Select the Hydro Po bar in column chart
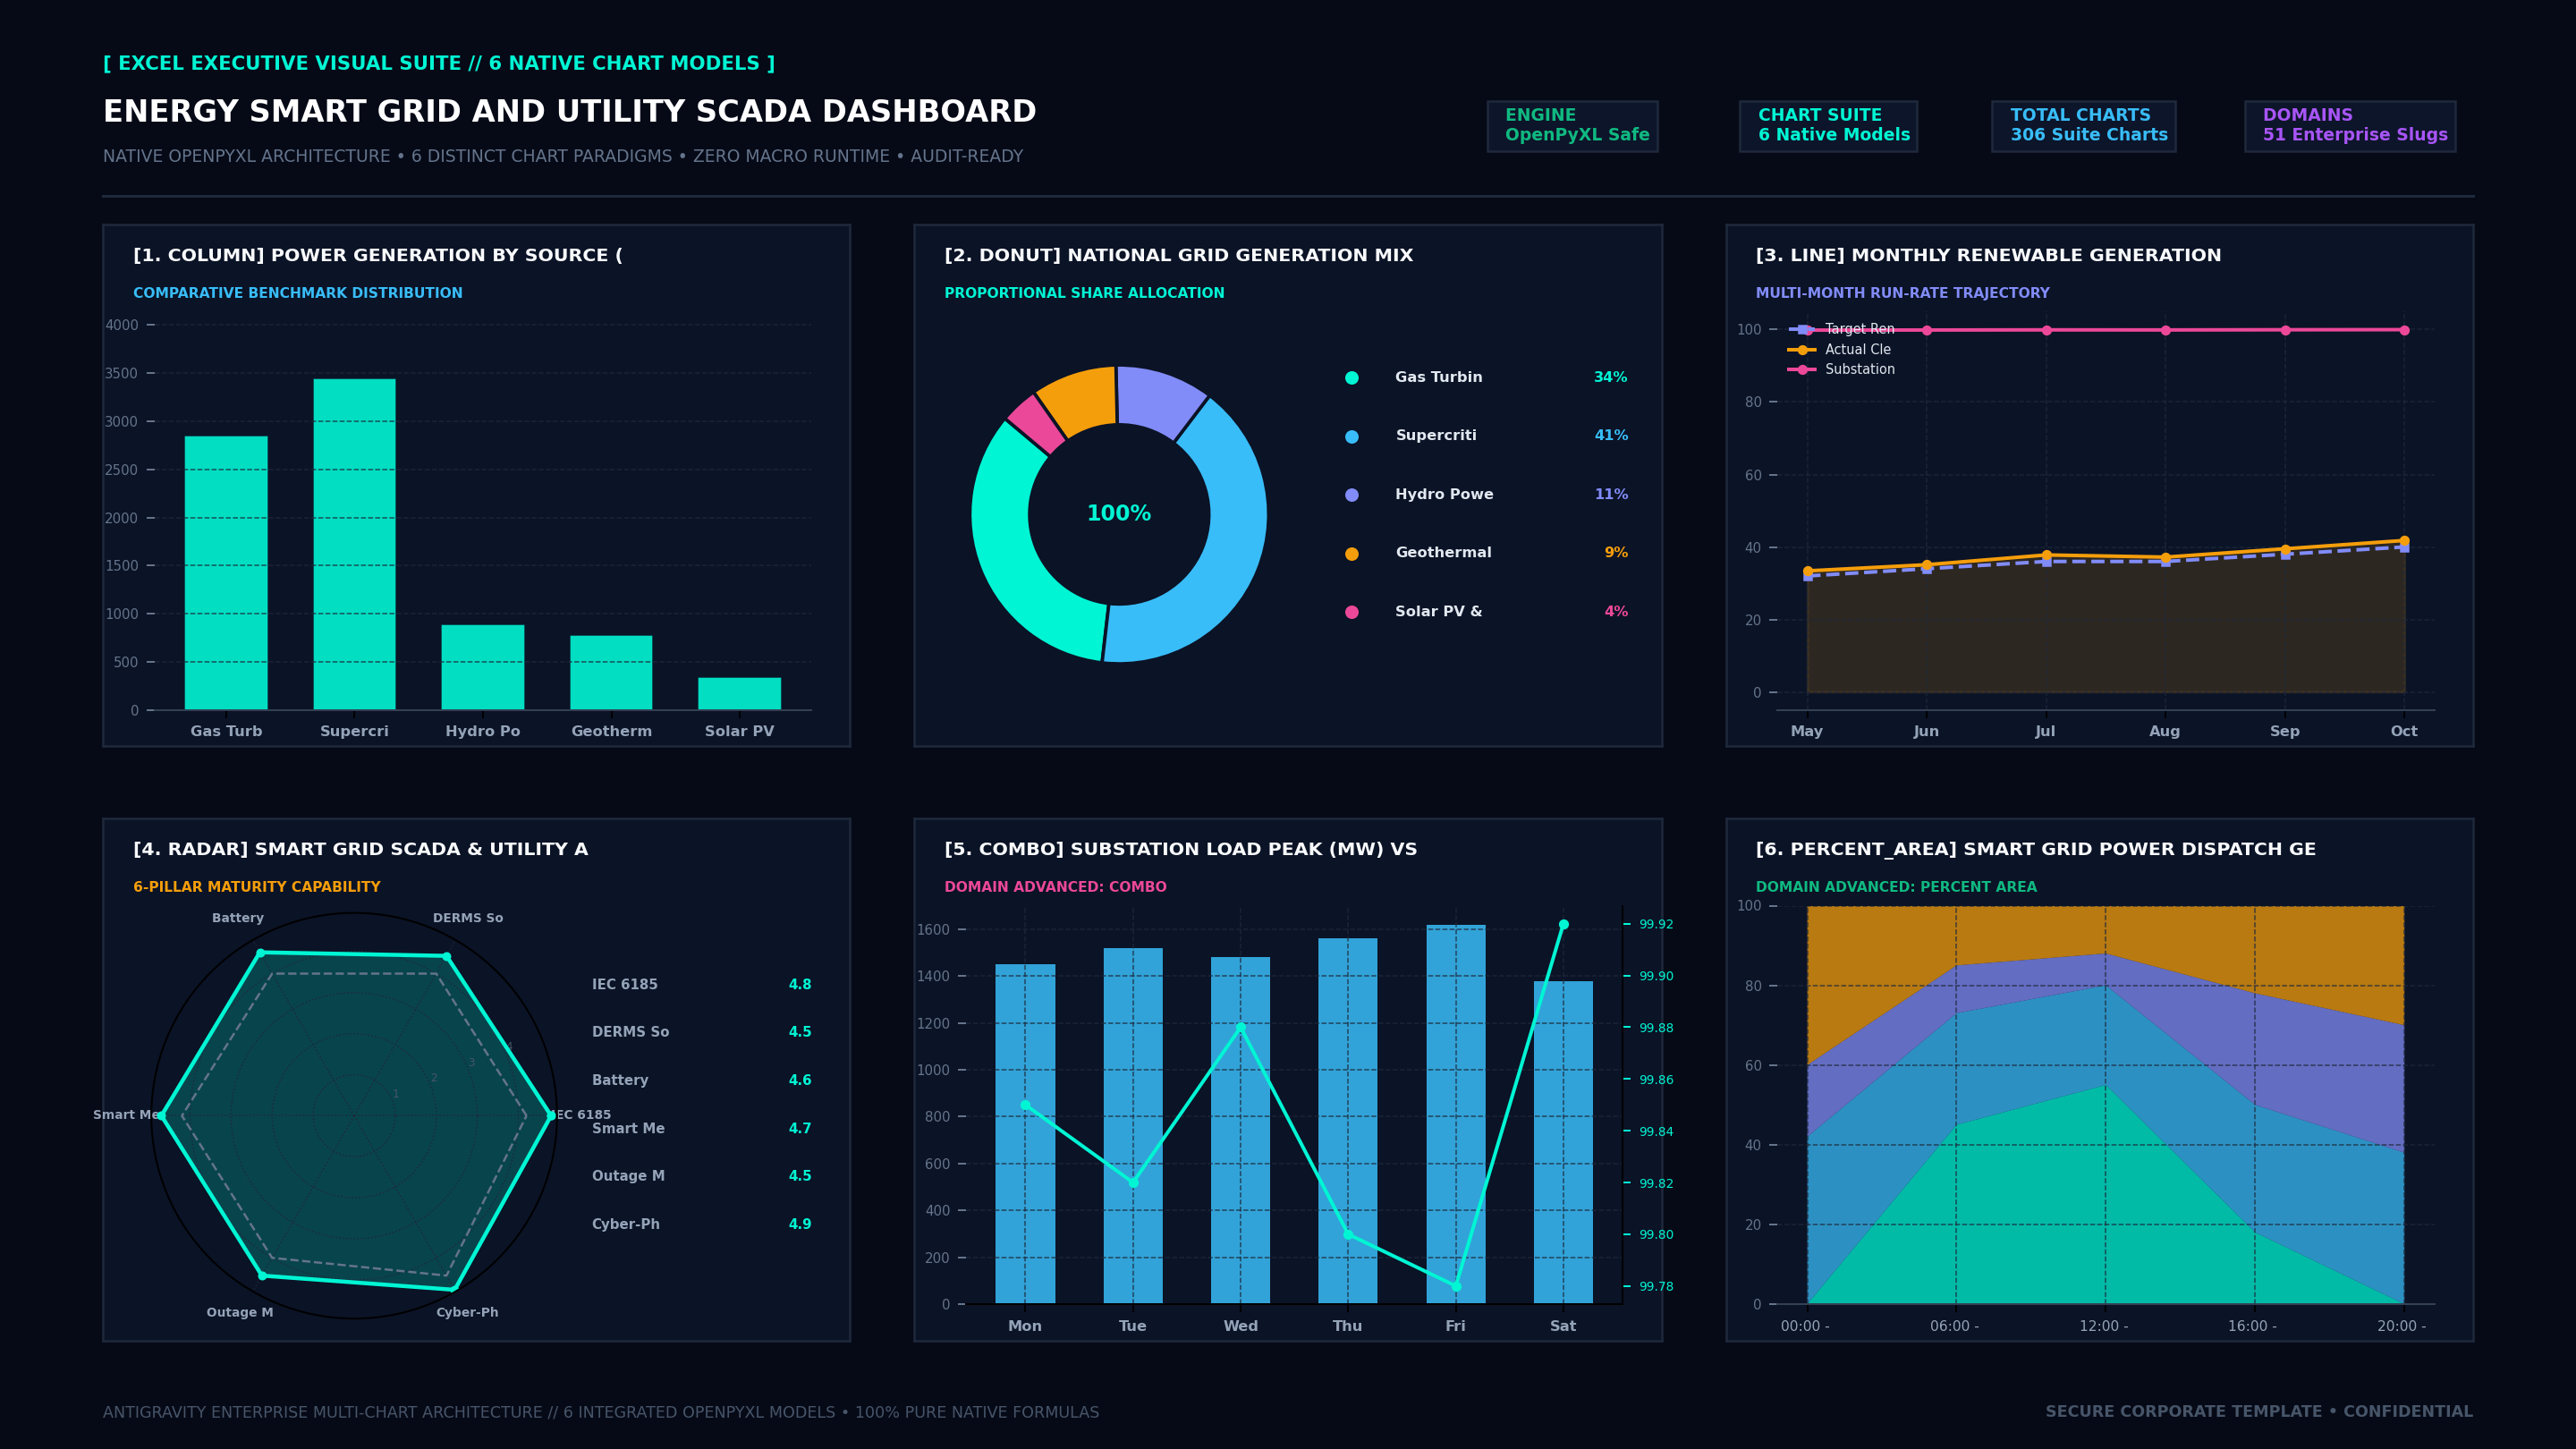This screenshot has height=1449, width=2576. [483, 667]
